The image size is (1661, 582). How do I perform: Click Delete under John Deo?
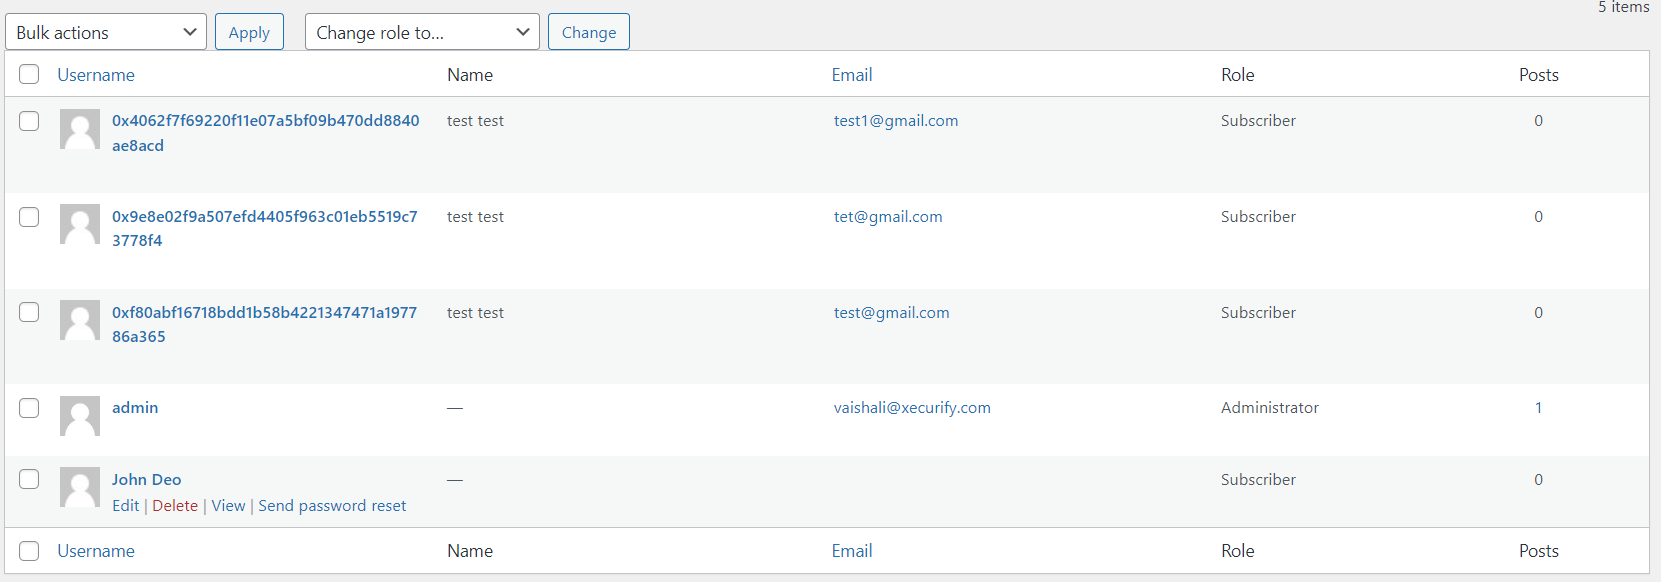(x=175, y=506)
